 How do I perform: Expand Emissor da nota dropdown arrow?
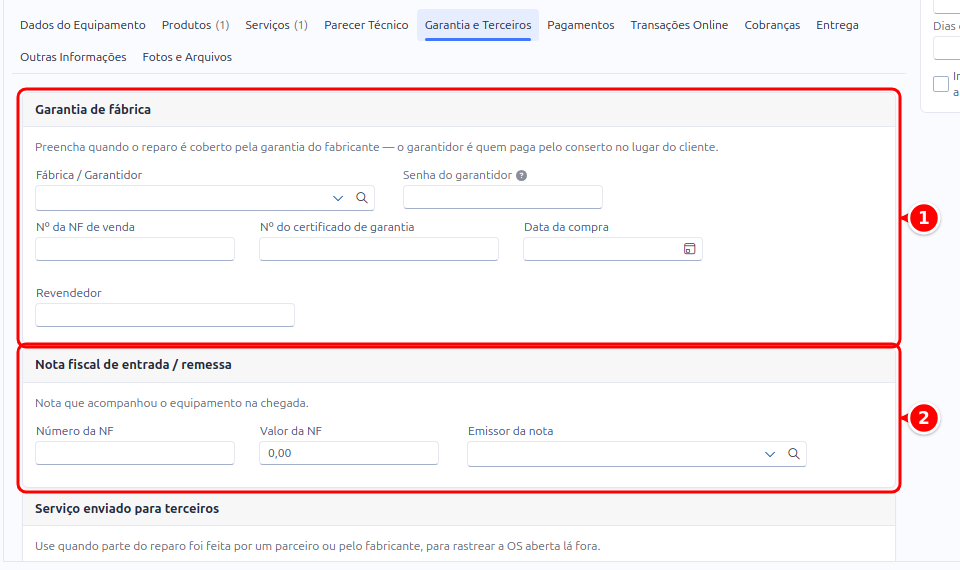pos(770,454)
